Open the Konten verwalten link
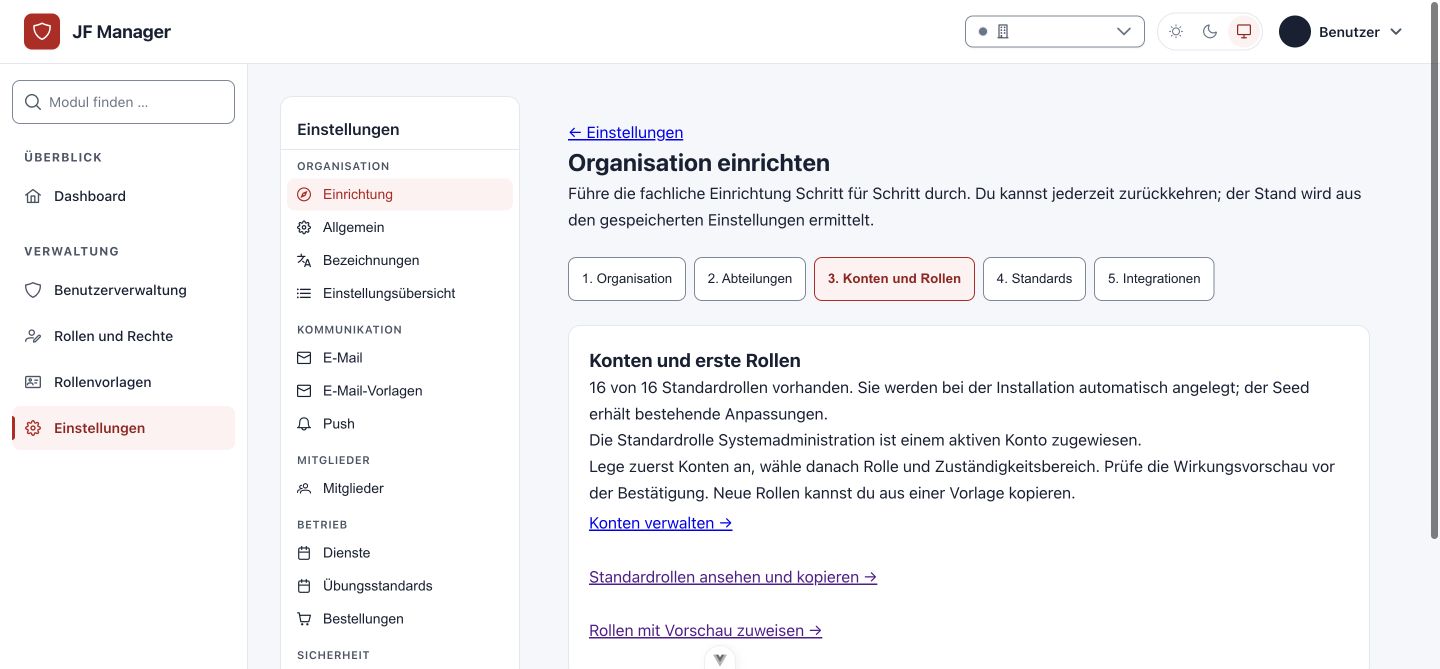The height and width of the screenshot is (669, 1440). tap(661, 523)
